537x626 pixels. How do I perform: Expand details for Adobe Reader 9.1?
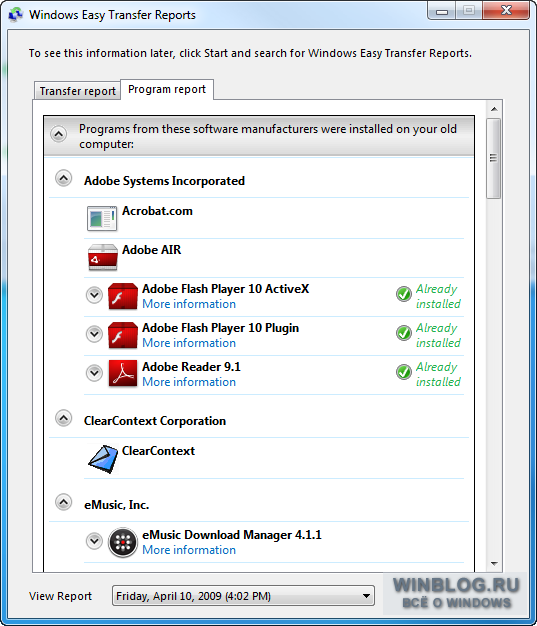[x=95, y=373]
